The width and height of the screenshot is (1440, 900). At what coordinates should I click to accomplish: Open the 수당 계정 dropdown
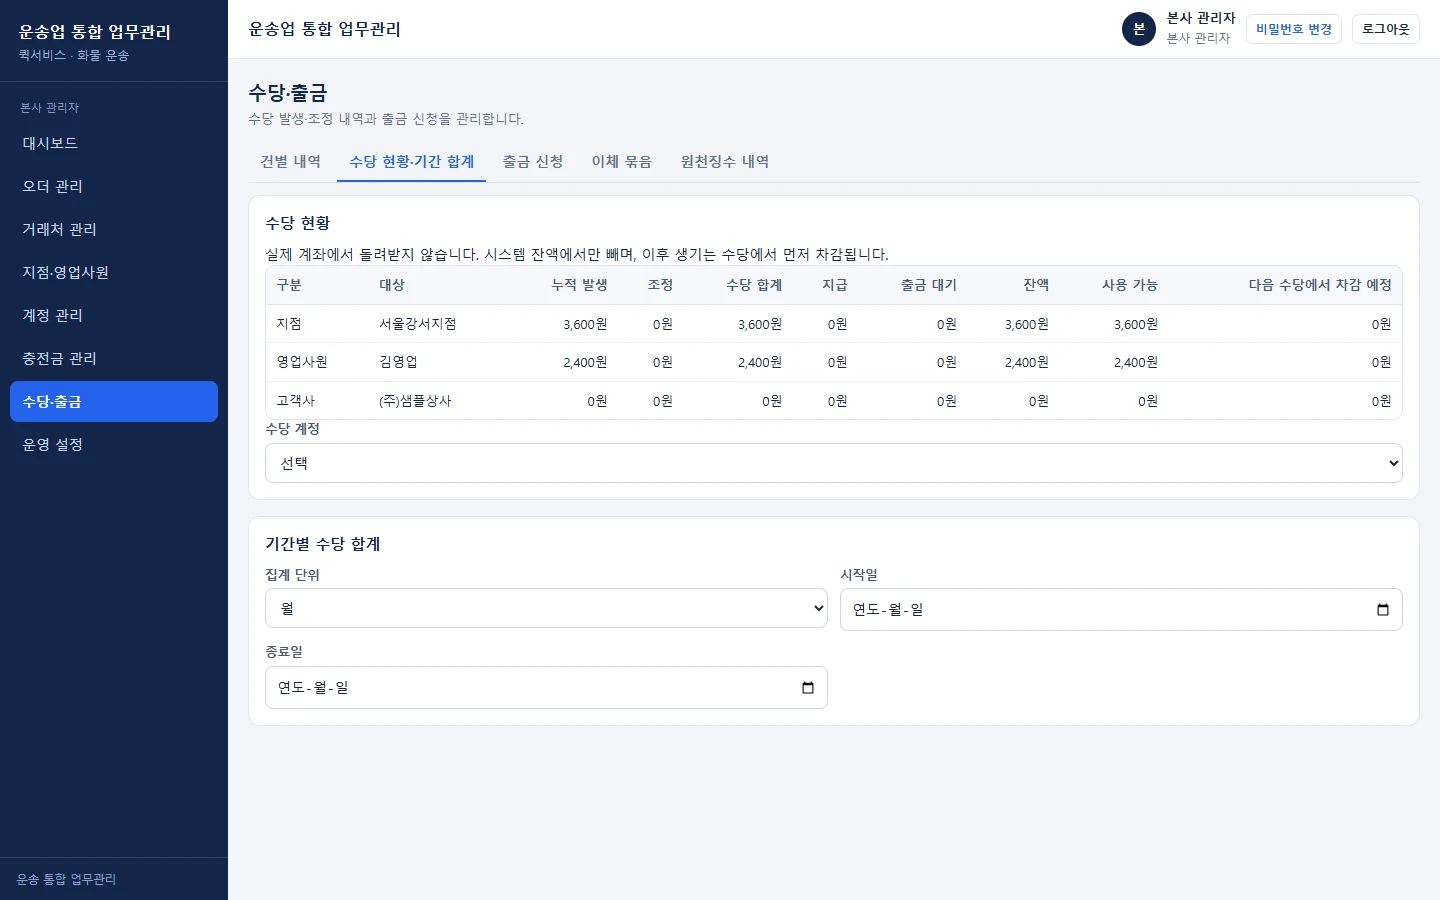point(834,463)
